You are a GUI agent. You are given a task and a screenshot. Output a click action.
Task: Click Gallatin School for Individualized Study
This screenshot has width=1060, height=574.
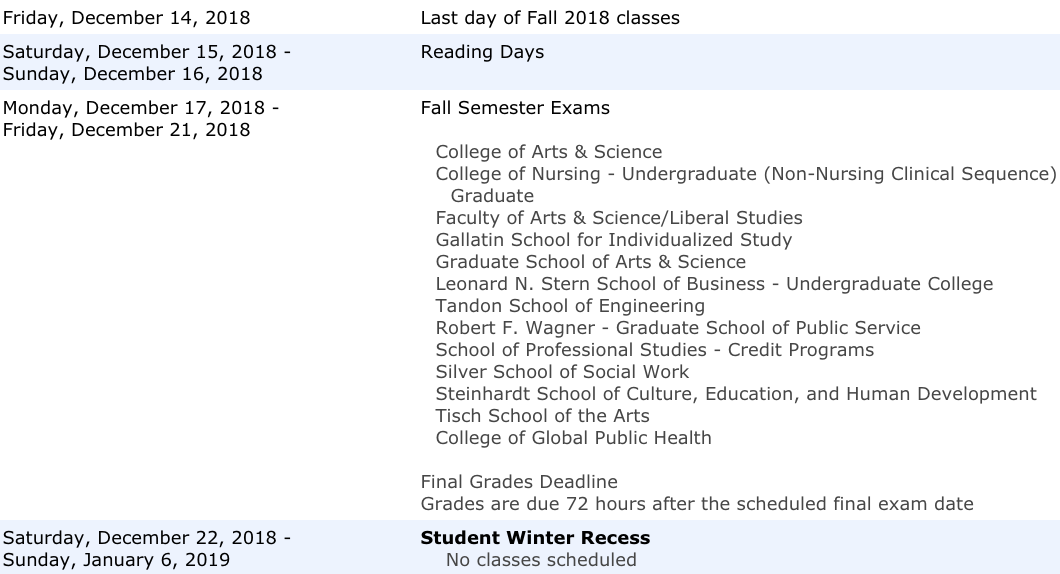pyautogui.click(x=614, y=240)
